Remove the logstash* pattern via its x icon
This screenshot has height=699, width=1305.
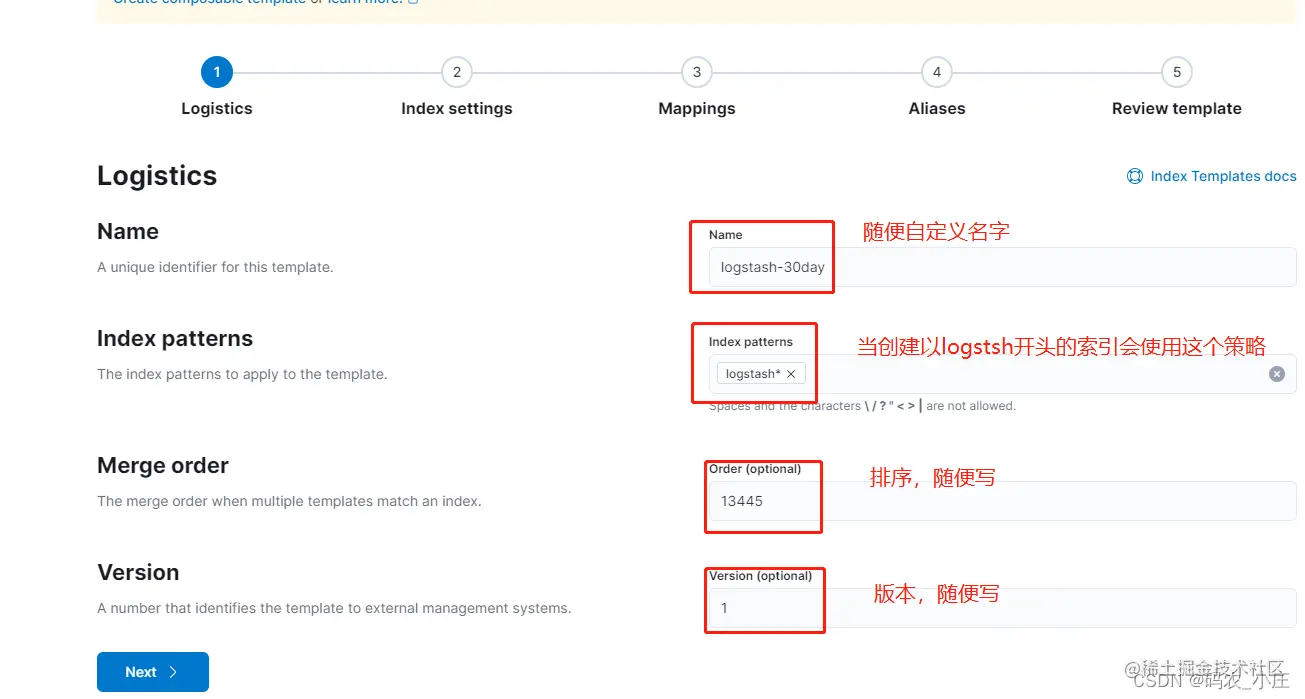(x=789, y=373)
